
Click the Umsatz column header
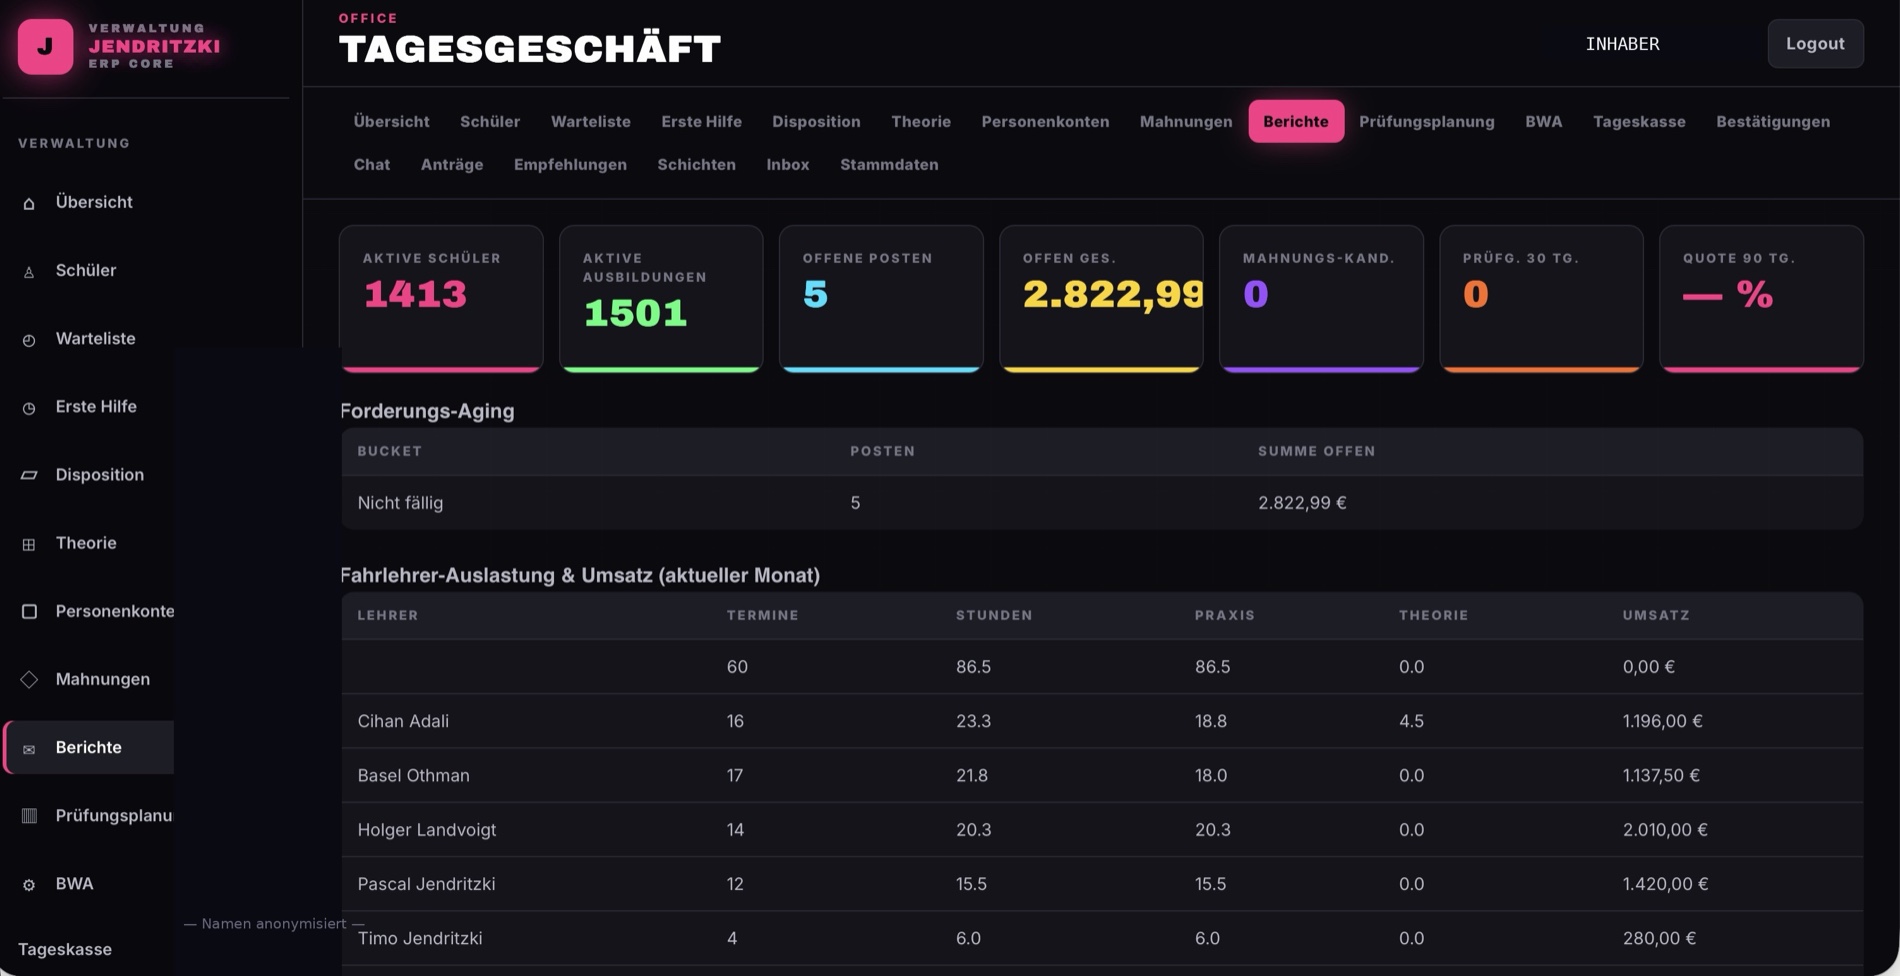click(1656, 615)
